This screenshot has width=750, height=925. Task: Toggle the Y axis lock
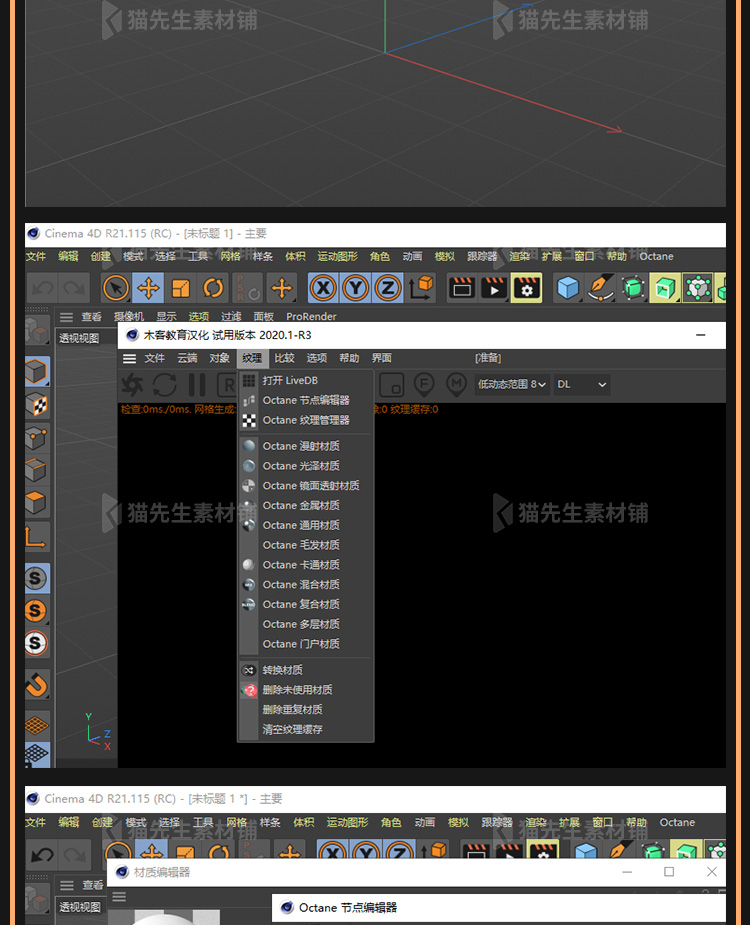pyautogui.click(x=355, y=289)
